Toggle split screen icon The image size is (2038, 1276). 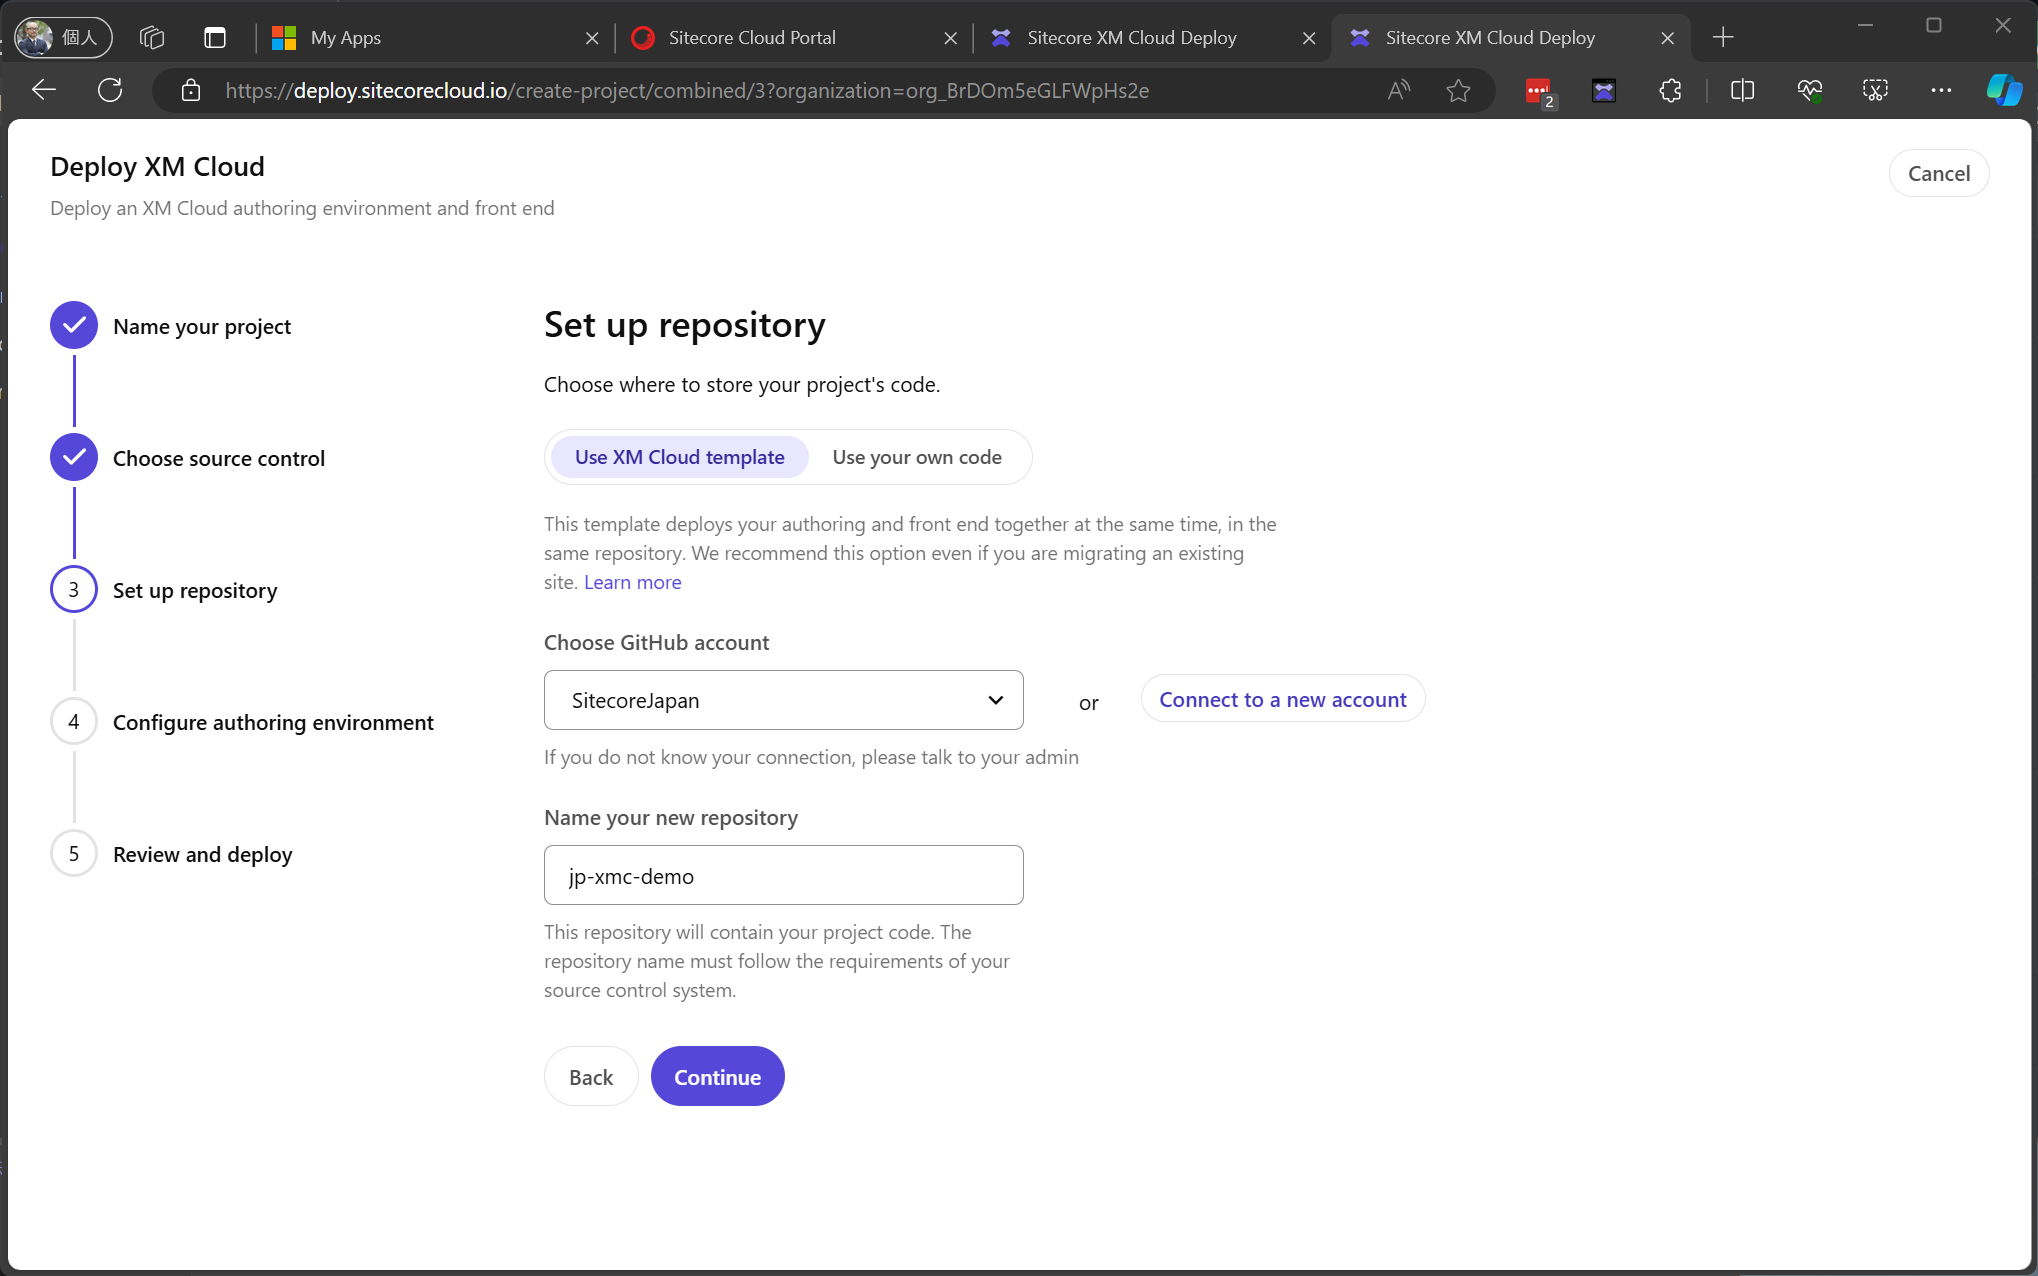pyautogui.click(x=1742, y=90)
